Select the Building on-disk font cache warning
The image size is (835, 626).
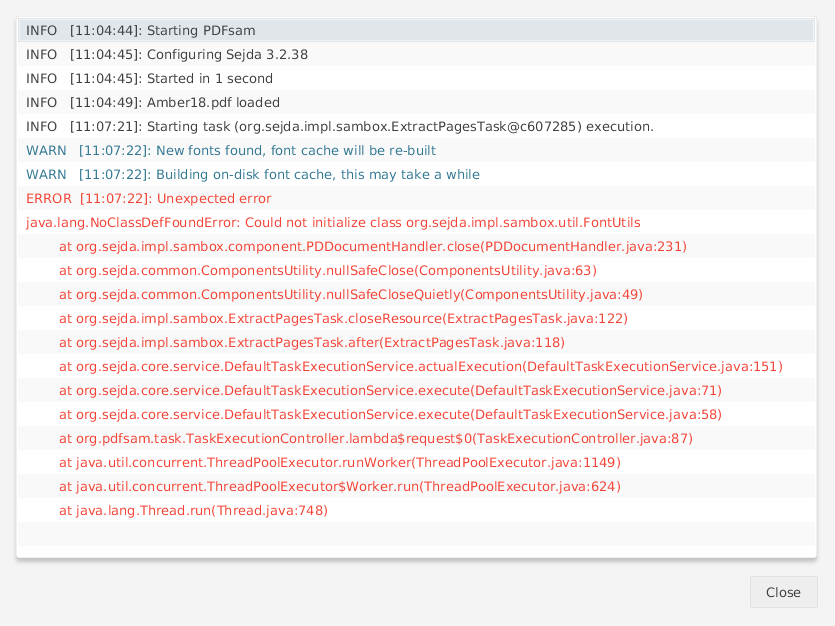click(x=250, y=174)
